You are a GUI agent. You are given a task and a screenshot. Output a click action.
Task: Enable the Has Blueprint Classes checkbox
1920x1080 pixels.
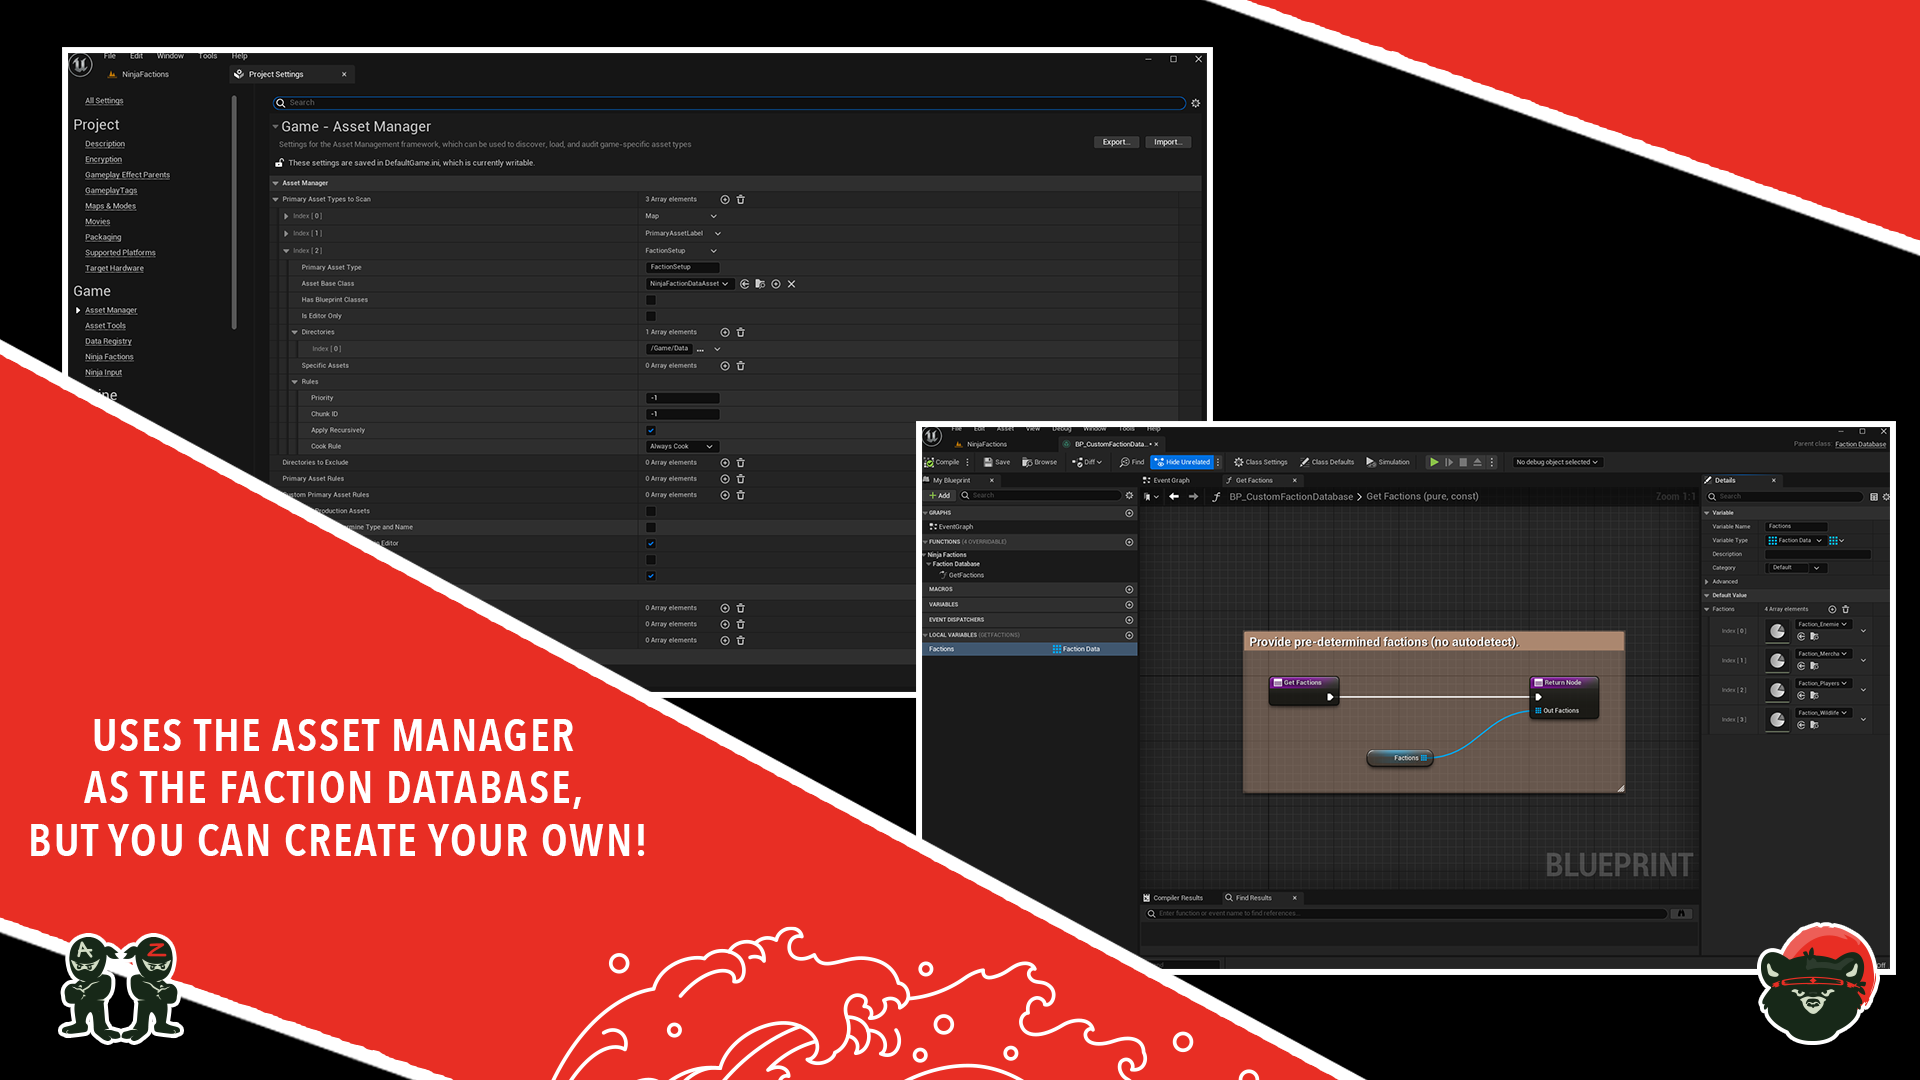651,300
